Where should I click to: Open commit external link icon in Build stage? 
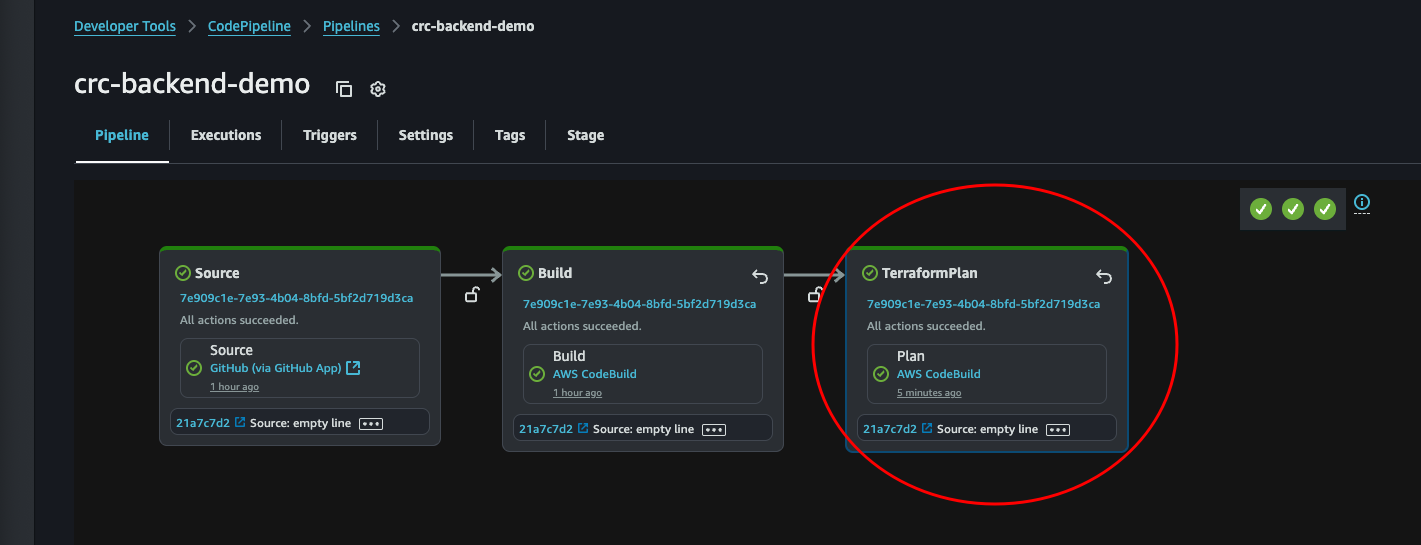(583, 429)
